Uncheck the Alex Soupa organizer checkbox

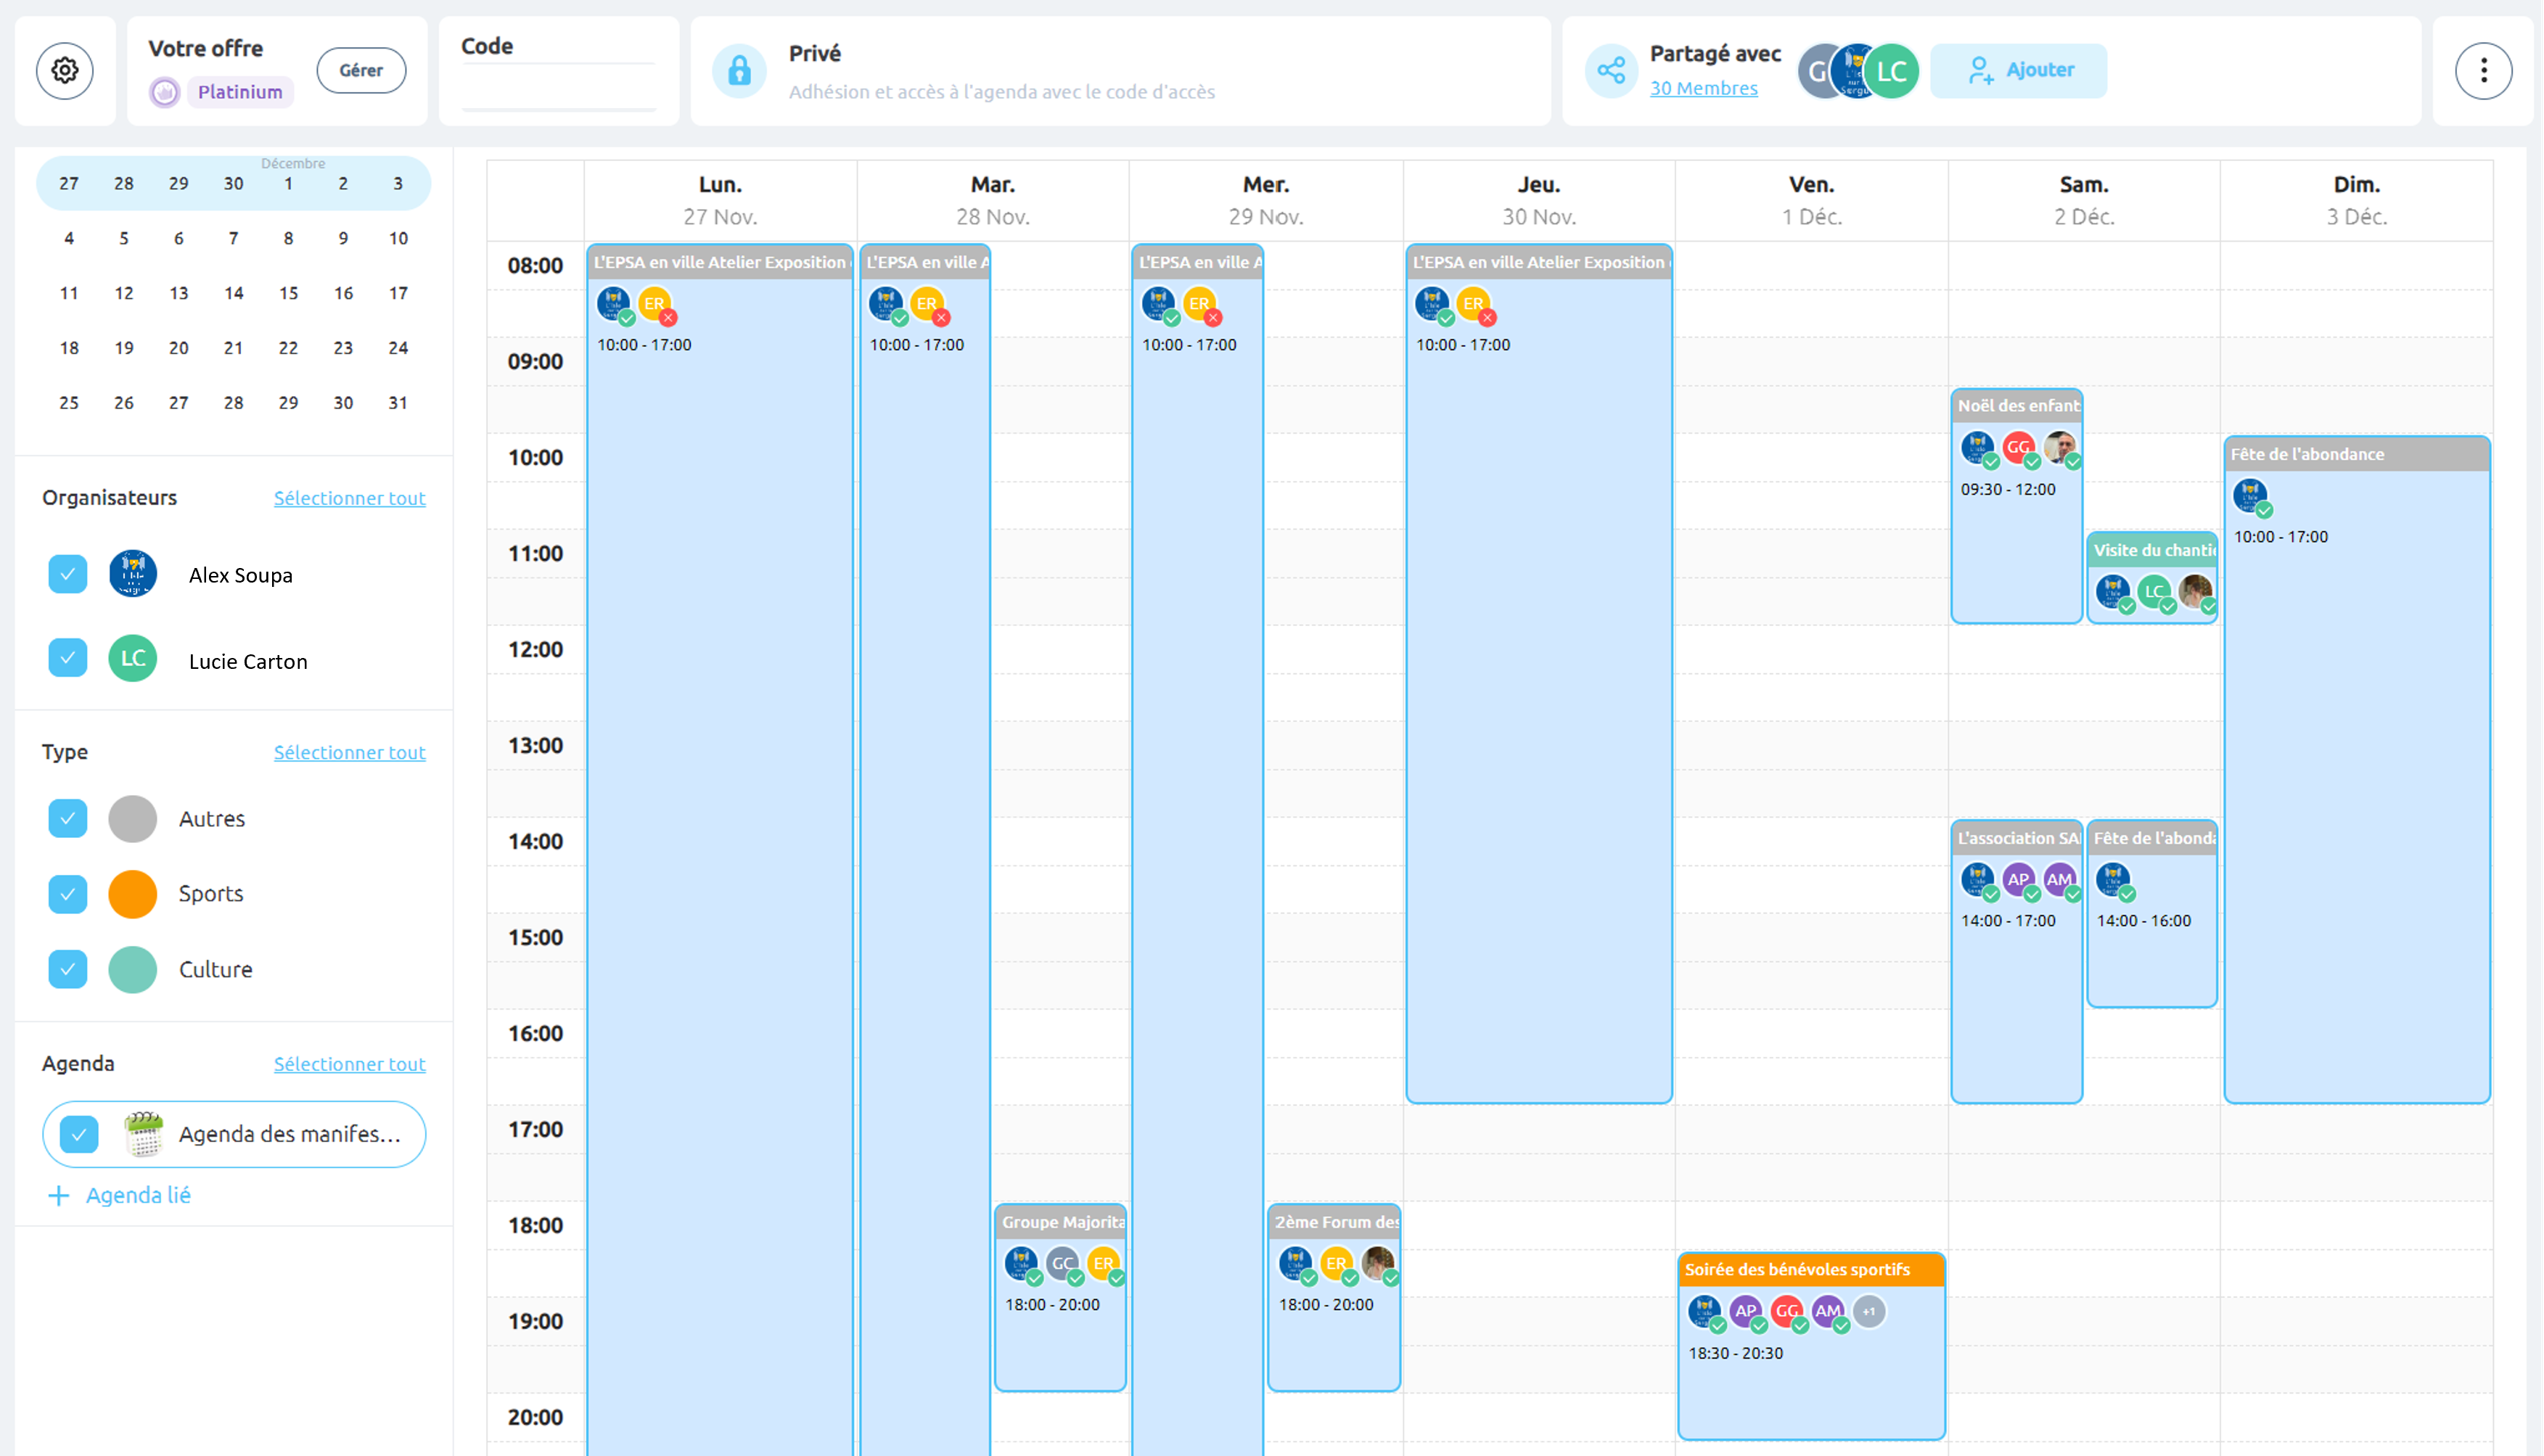coord(68,574)
